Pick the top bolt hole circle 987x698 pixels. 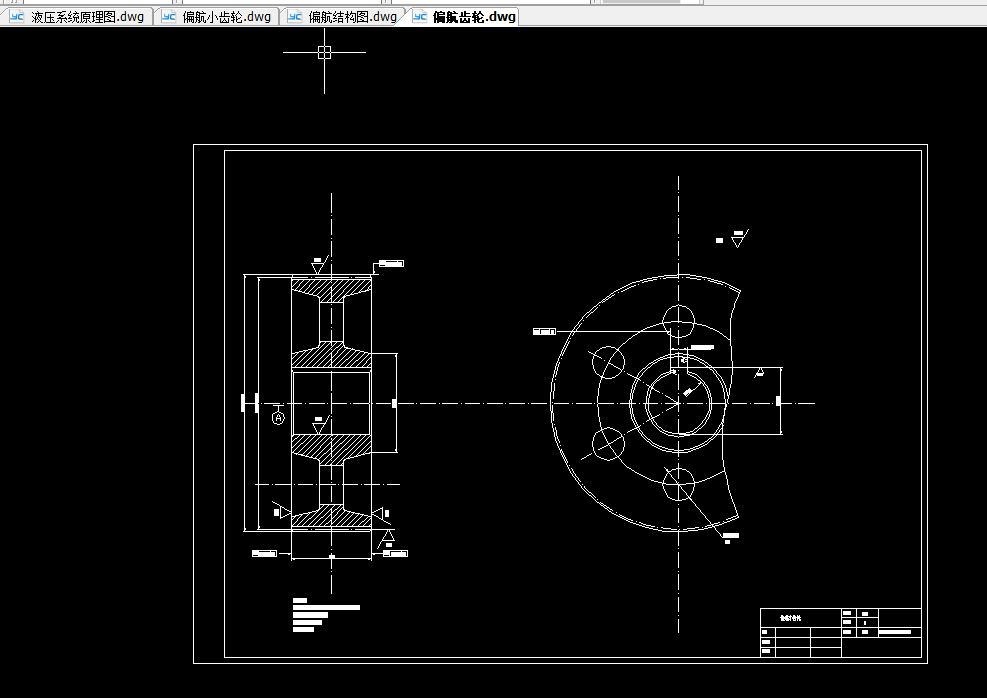coord(679,321)
